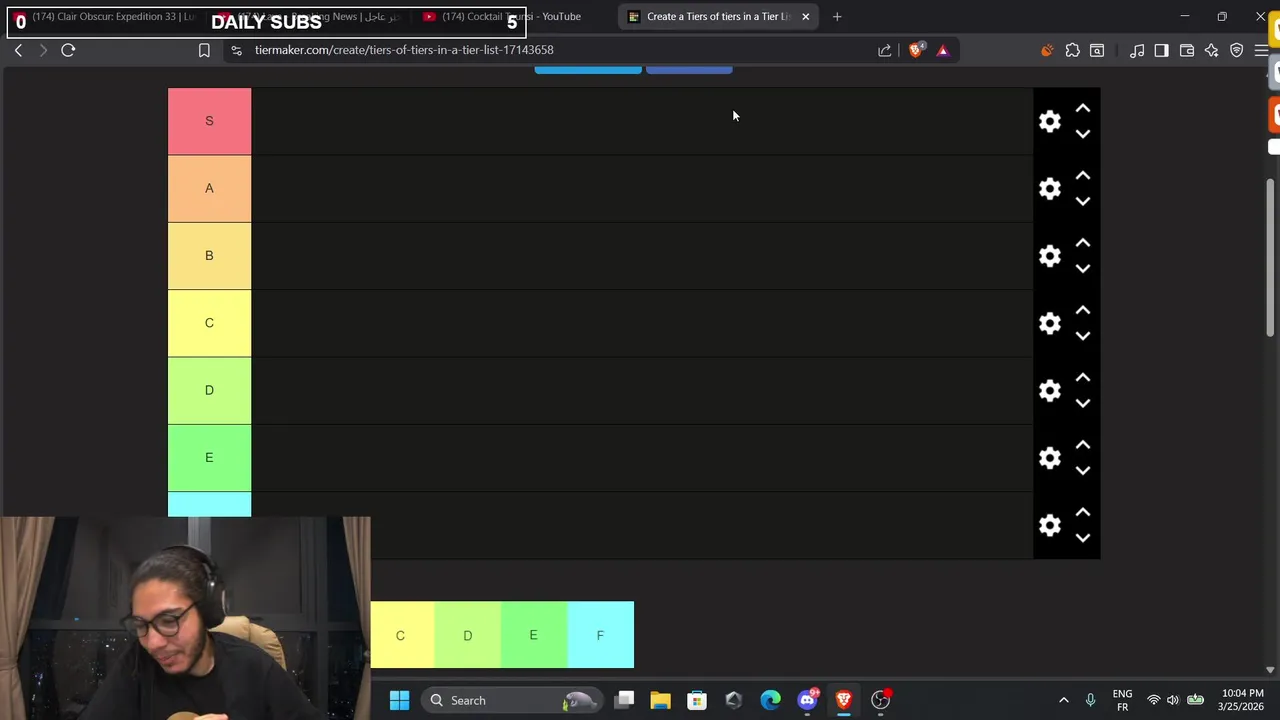Select the cyan F image tile in the item pool
This screenshot has height=720, width=1280.
click(600, 635)
